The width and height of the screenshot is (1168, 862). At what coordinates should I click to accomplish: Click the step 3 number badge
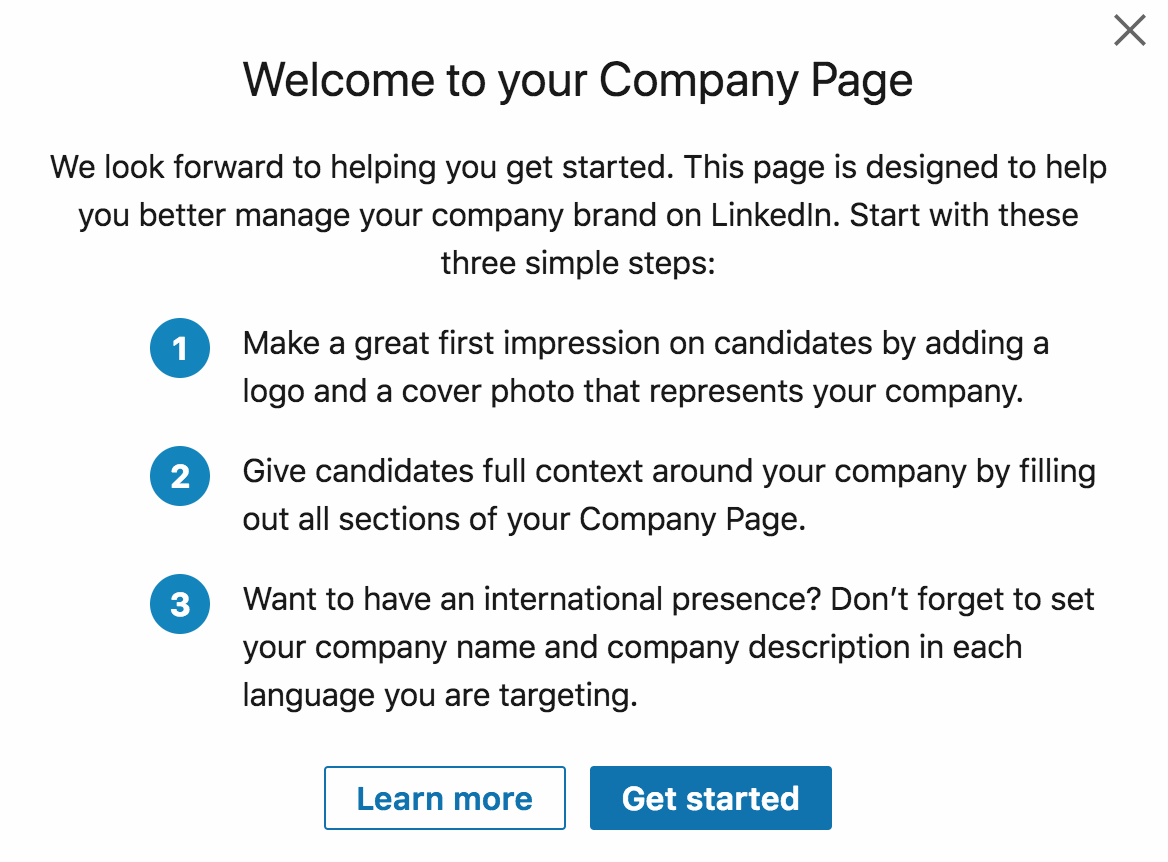180,604
